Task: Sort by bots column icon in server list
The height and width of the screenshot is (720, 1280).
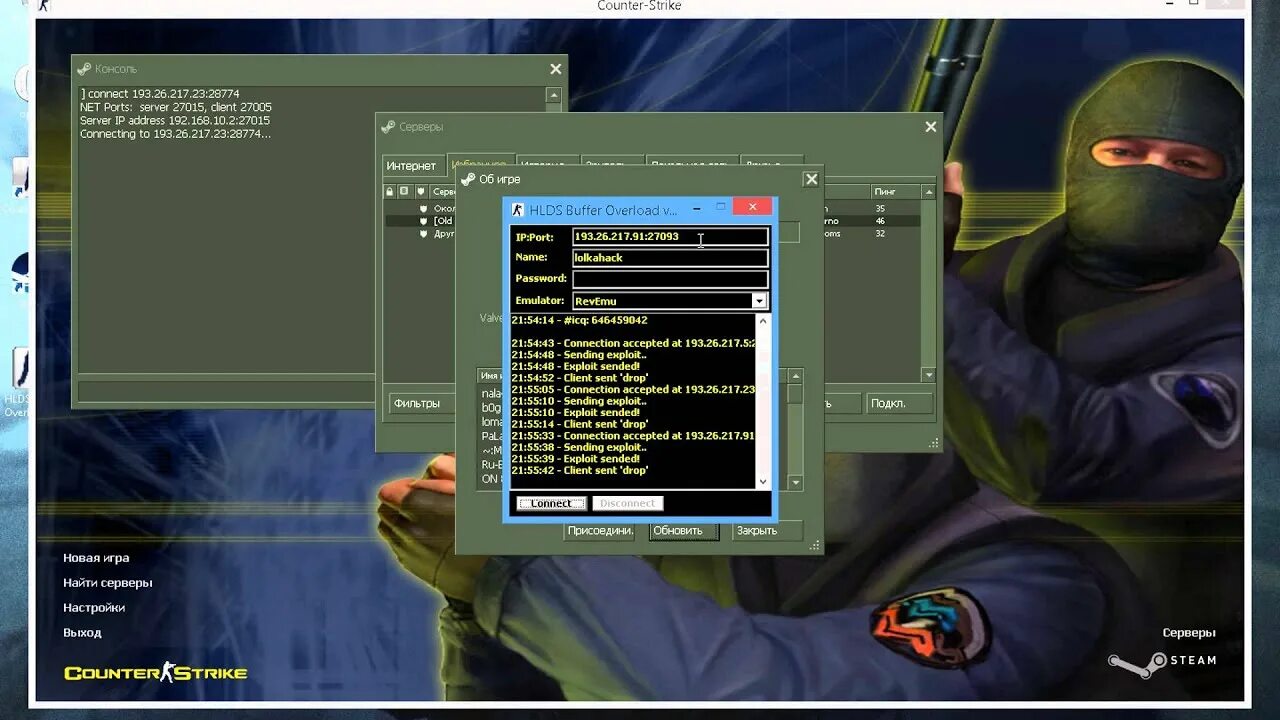Action: 404,191
